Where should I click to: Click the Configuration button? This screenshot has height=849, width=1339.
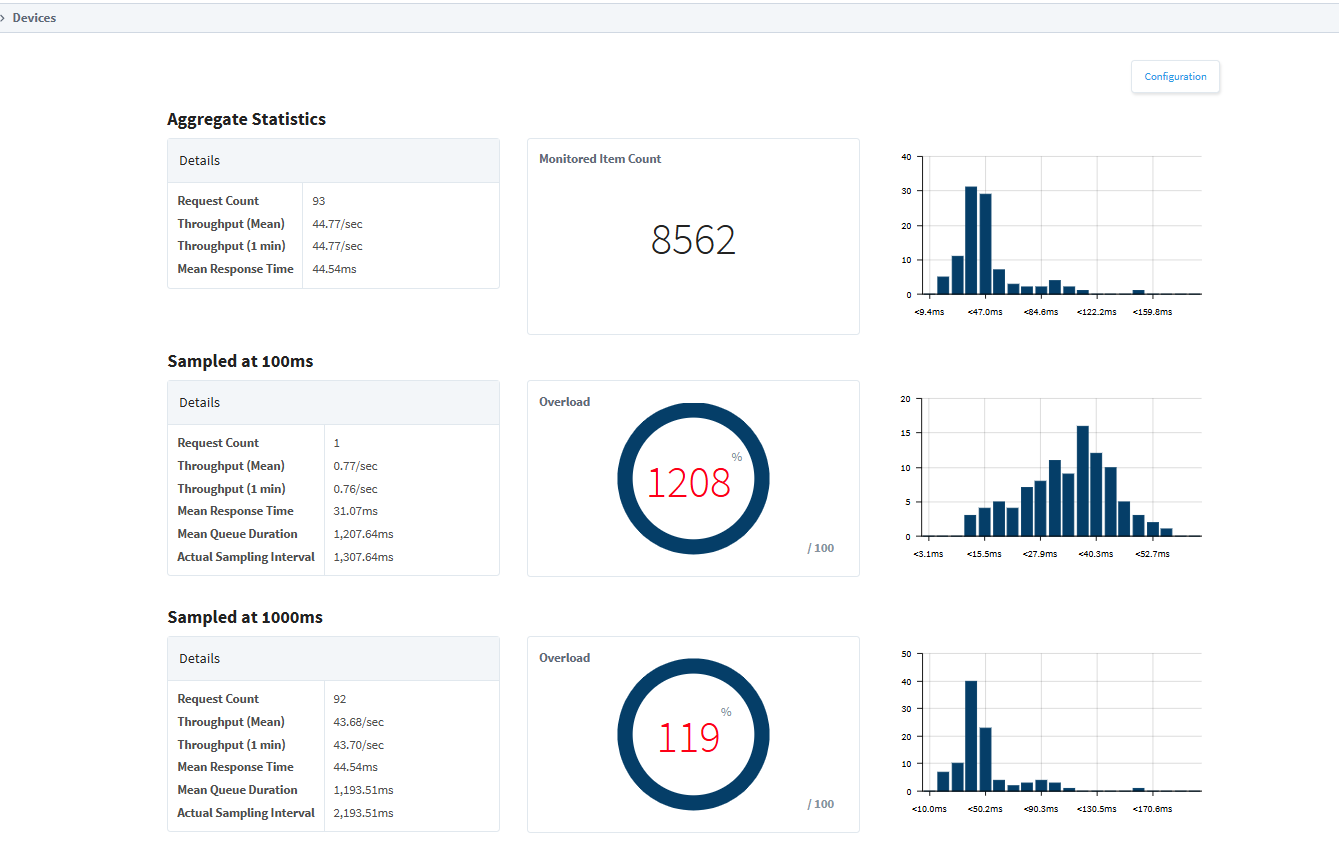[1175, 77]
